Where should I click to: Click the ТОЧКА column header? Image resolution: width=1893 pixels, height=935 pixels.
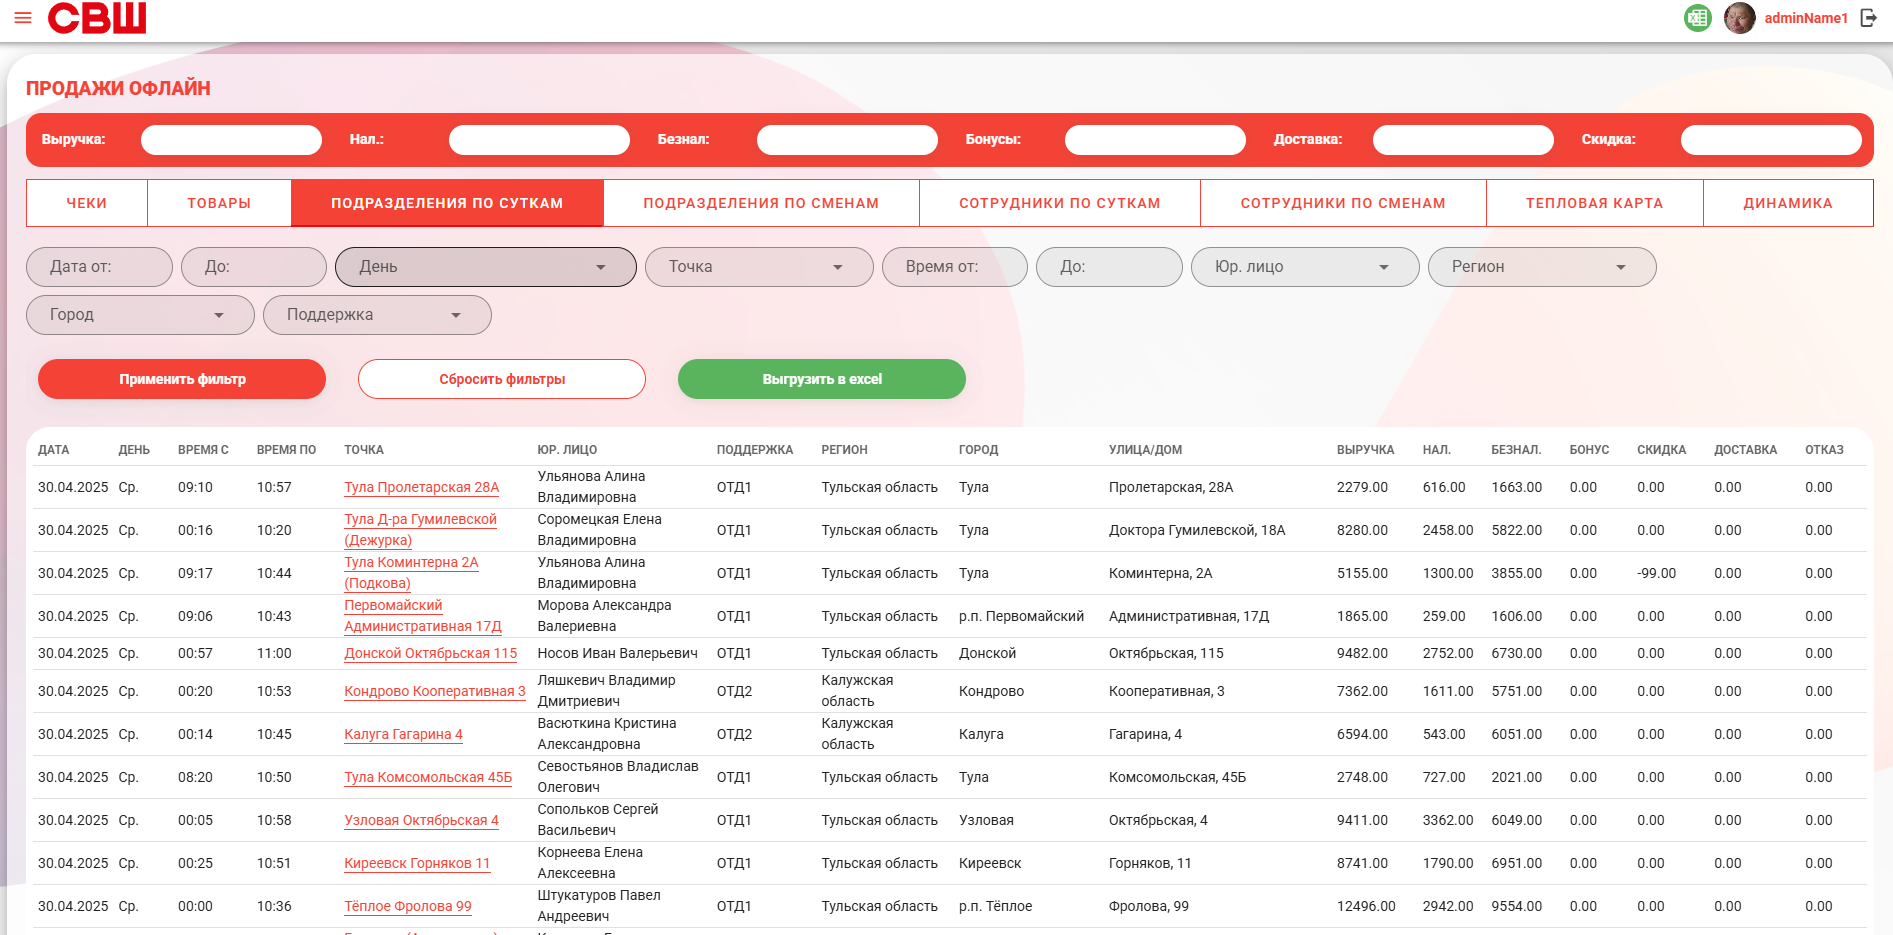(x=364, y=450)
